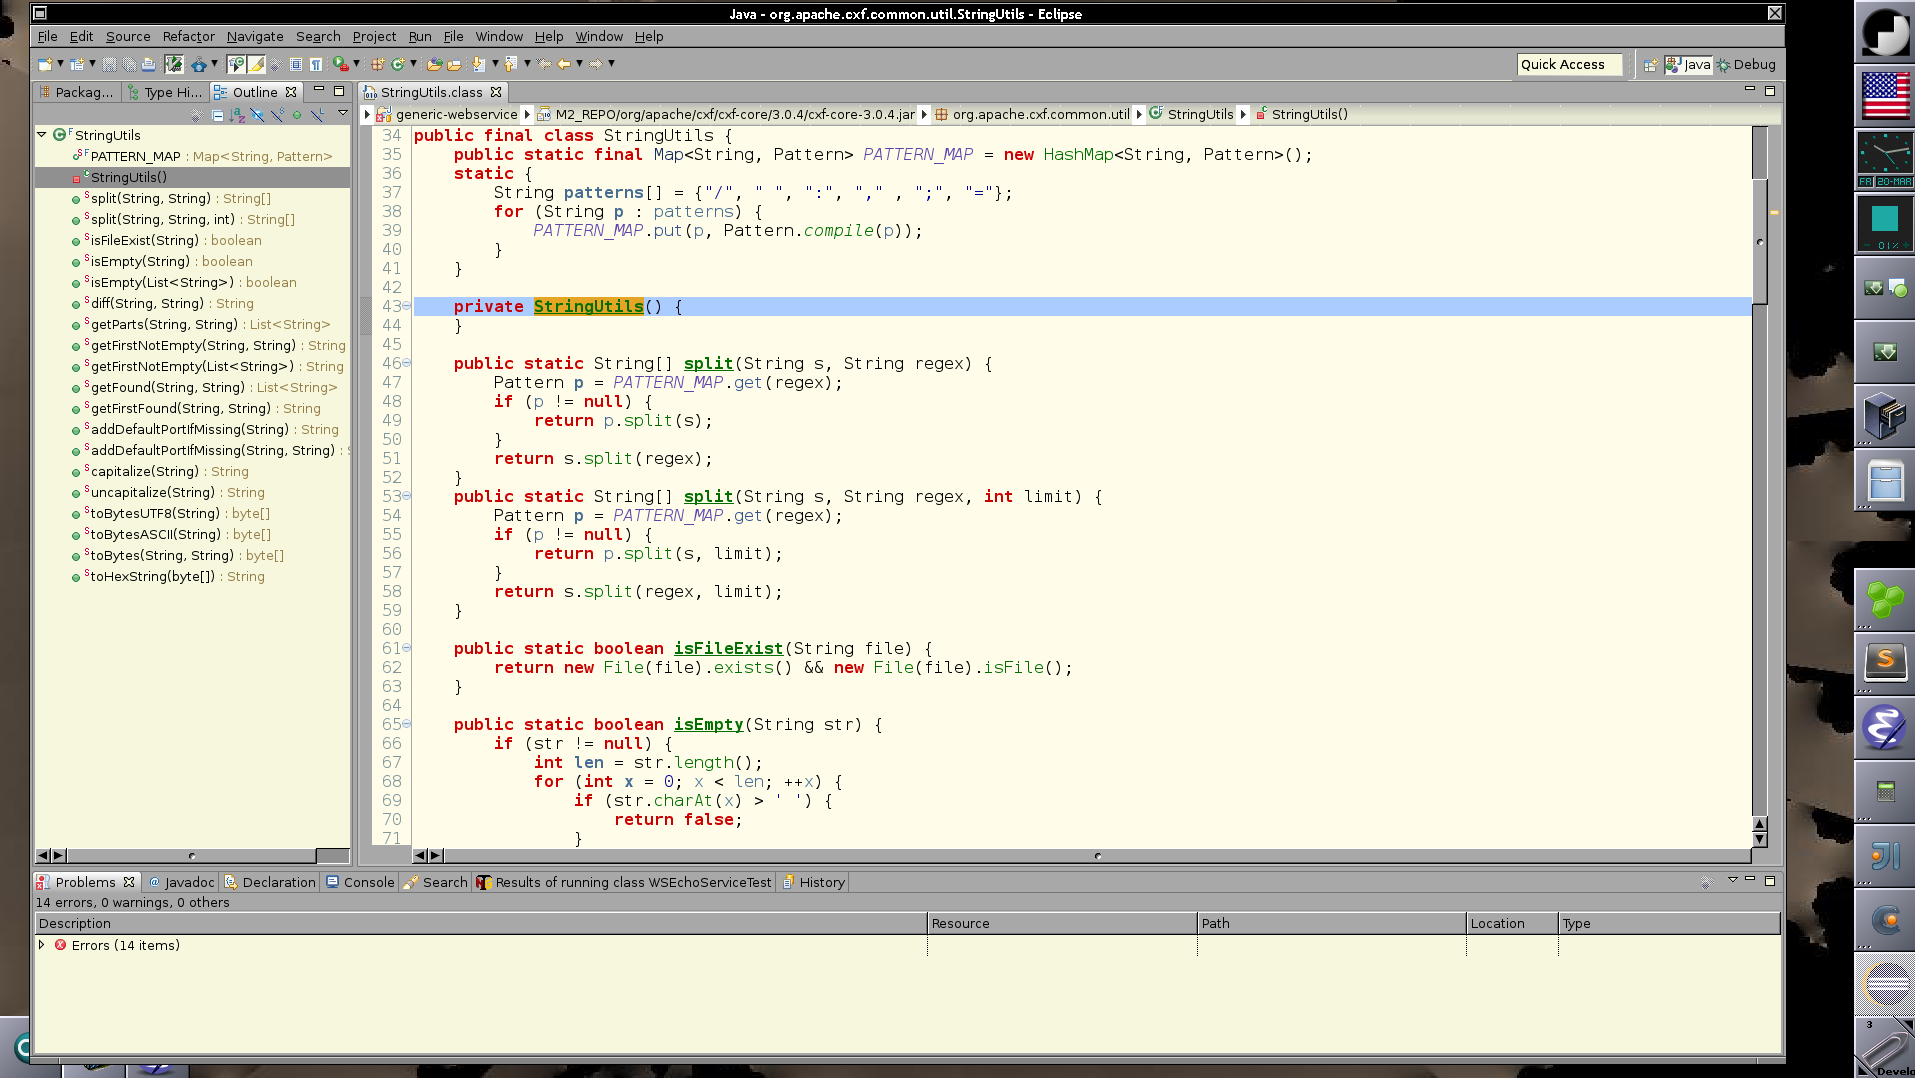Screen dimensions: 1915x1078
Task: Open the Refactor menu
Action: (188, 36)
